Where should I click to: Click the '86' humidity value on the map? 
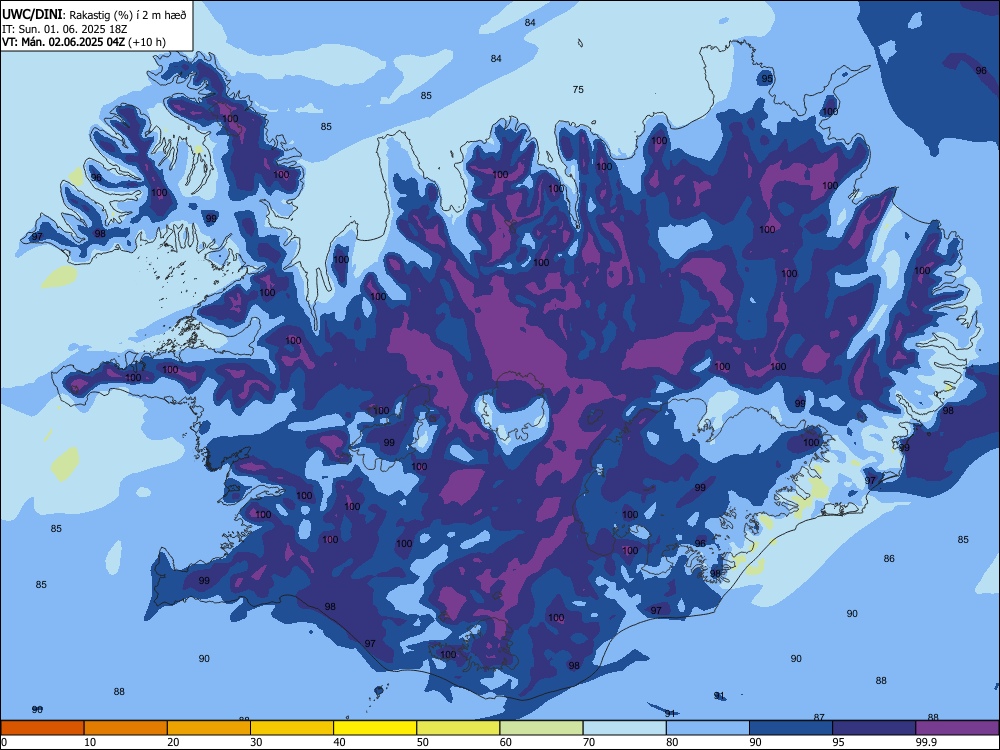pyautogui.click(x=889, y=559)
